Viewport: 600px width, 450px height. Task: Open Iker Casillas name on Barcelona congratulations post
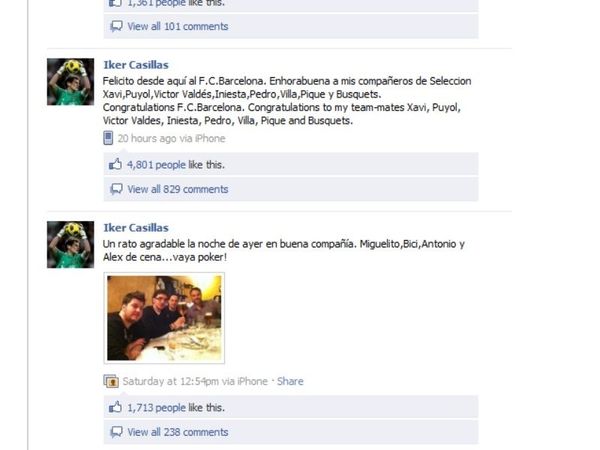136,65
